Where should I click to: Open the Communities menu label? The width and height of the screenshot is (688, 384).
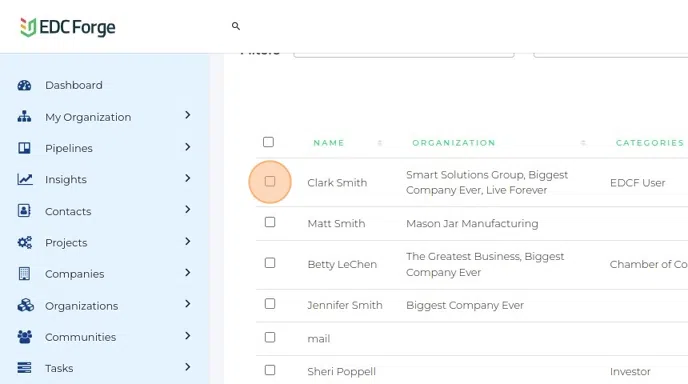tap(81, 337)
